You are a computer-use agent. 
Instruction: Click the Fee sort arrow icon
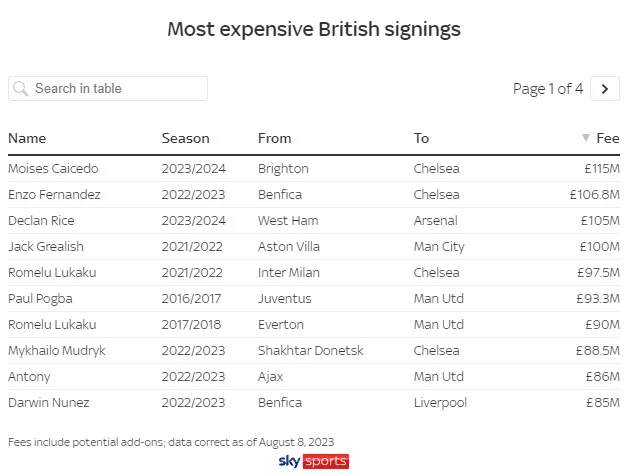pos(586,138)
